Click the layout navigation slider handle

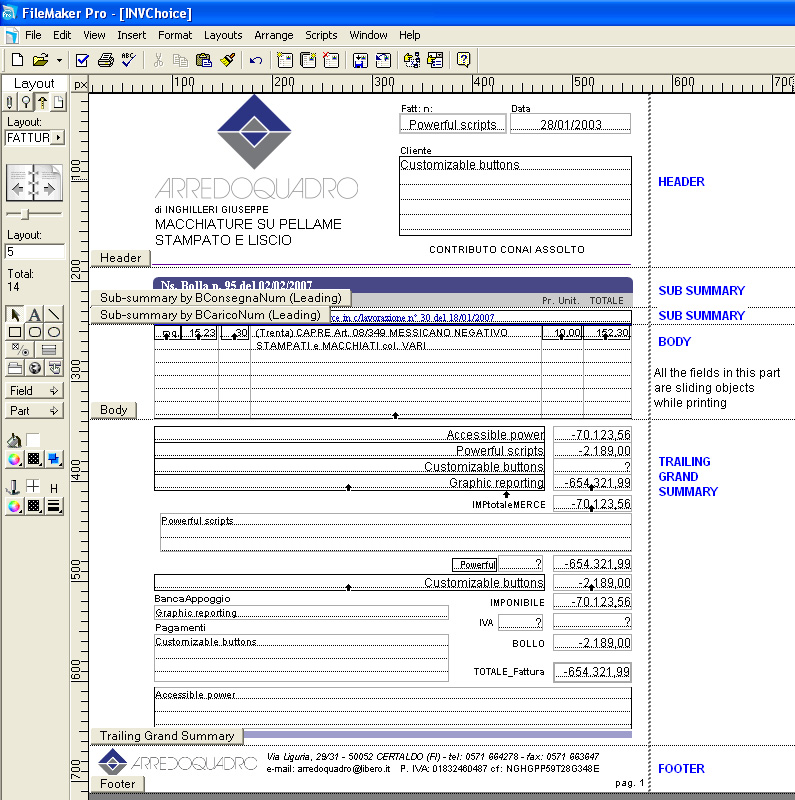point(25,214)
